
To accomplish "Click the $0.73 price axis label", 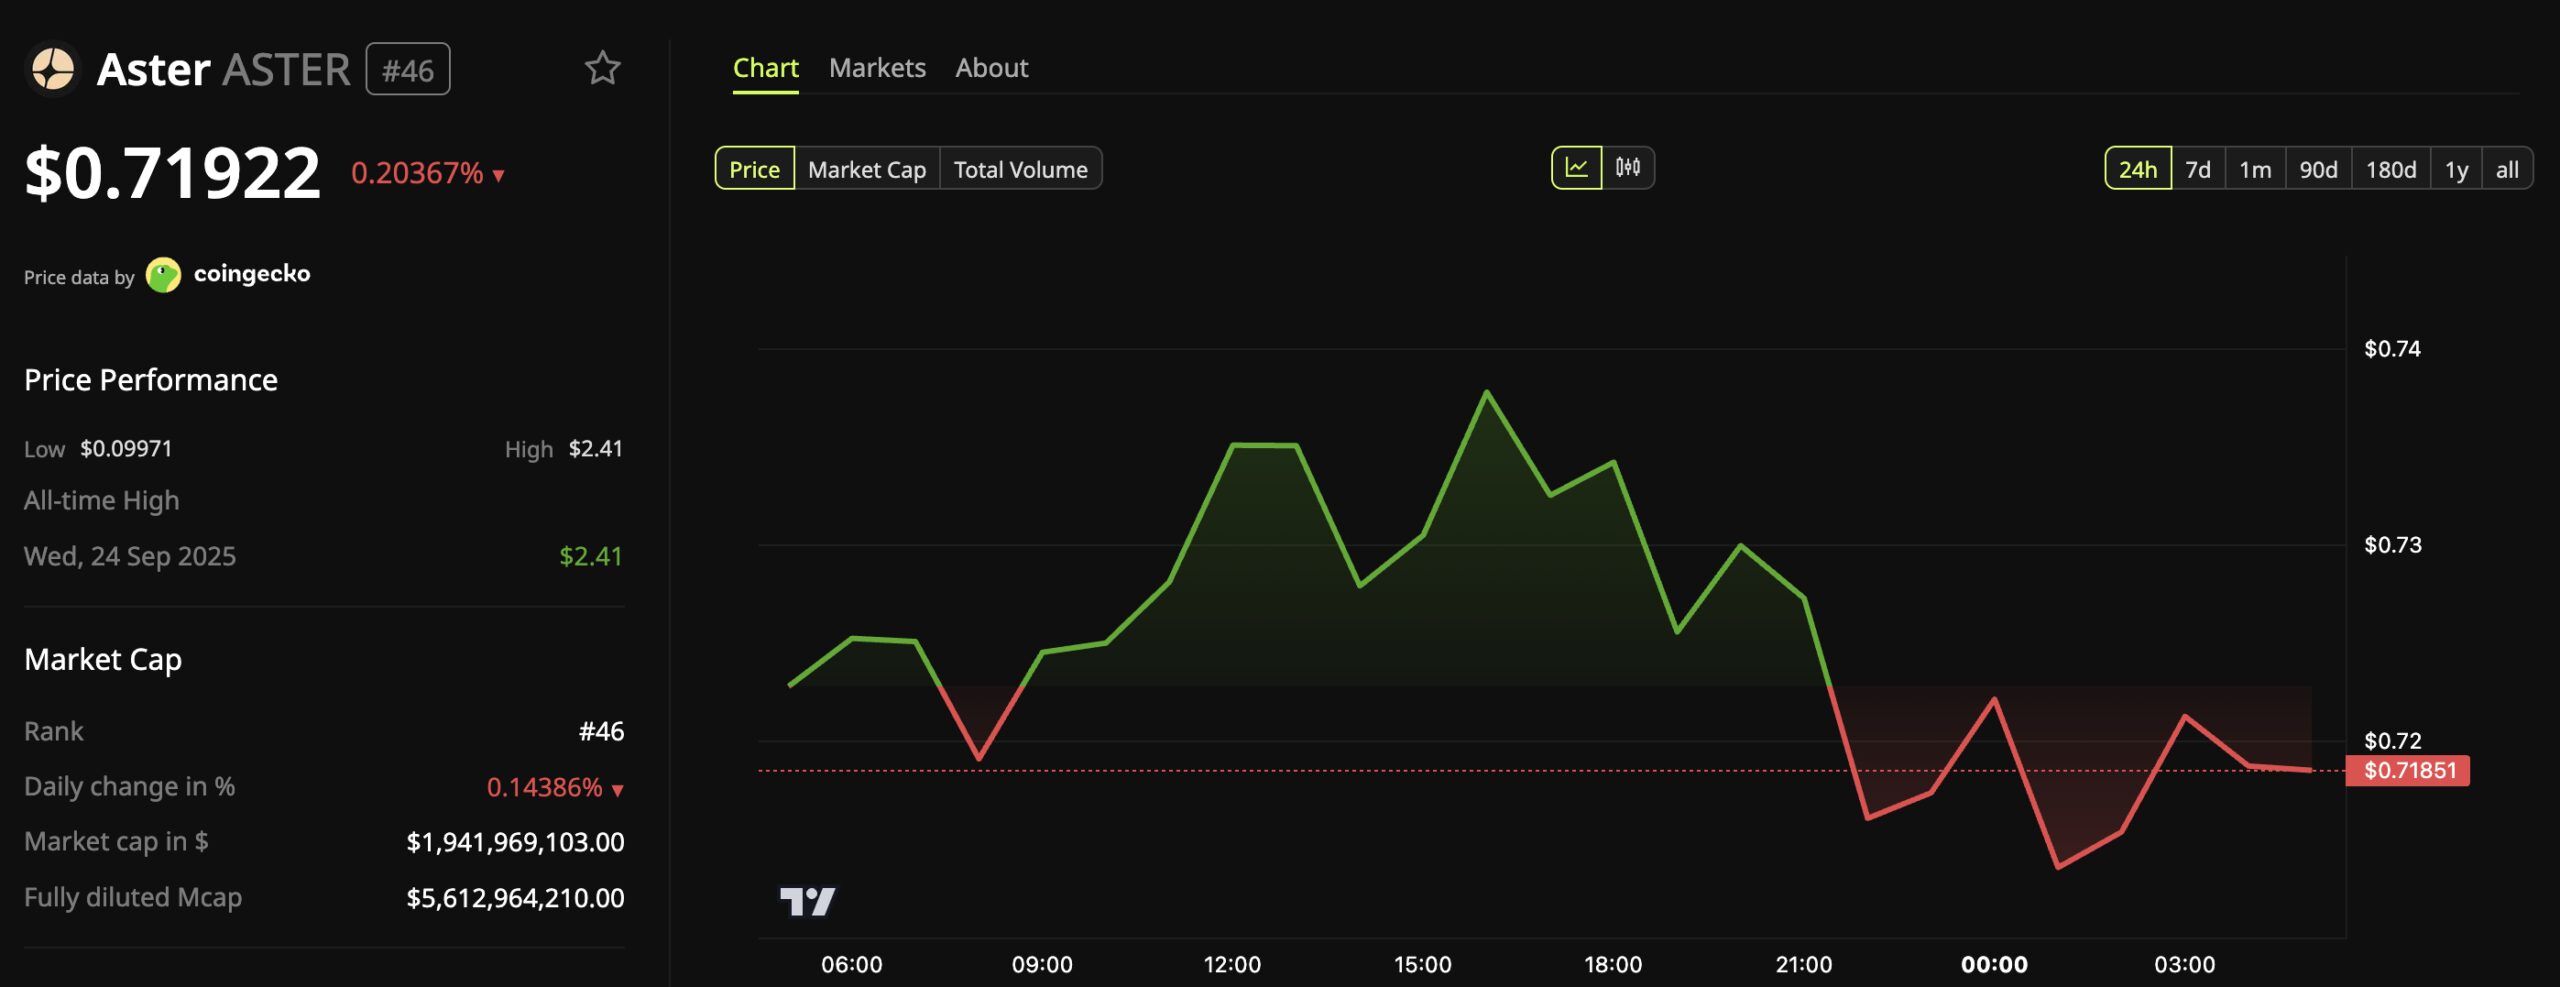I will [2392, 544].
